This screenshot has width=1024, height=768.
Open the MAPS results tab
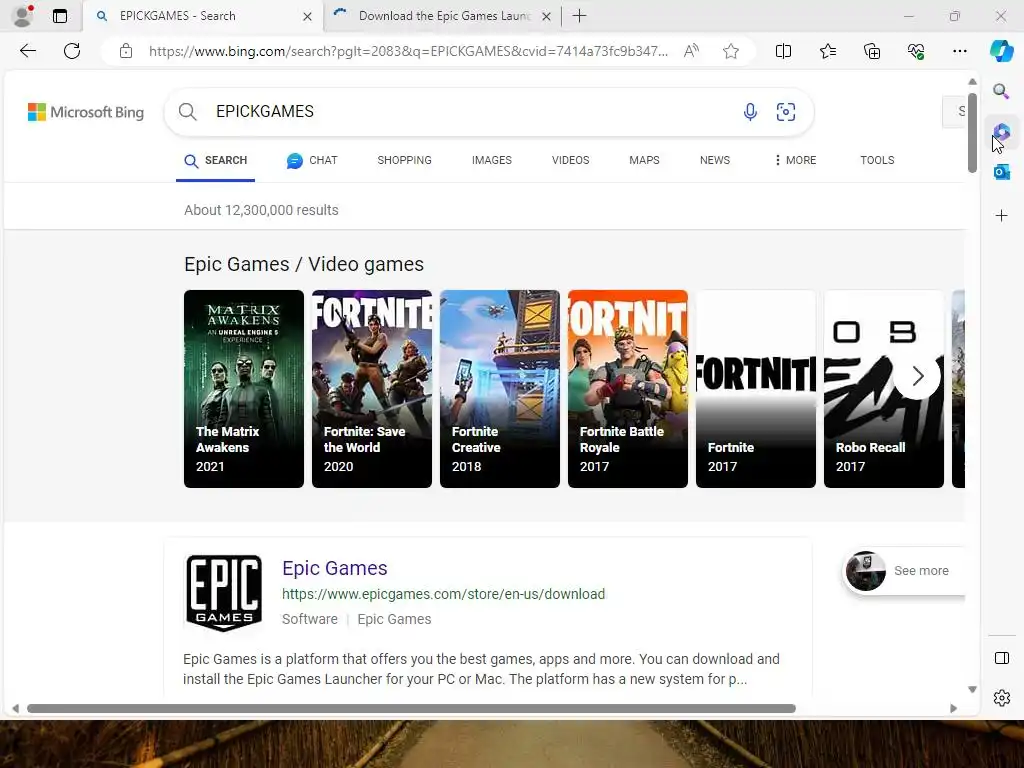click(x=644, y=160)
